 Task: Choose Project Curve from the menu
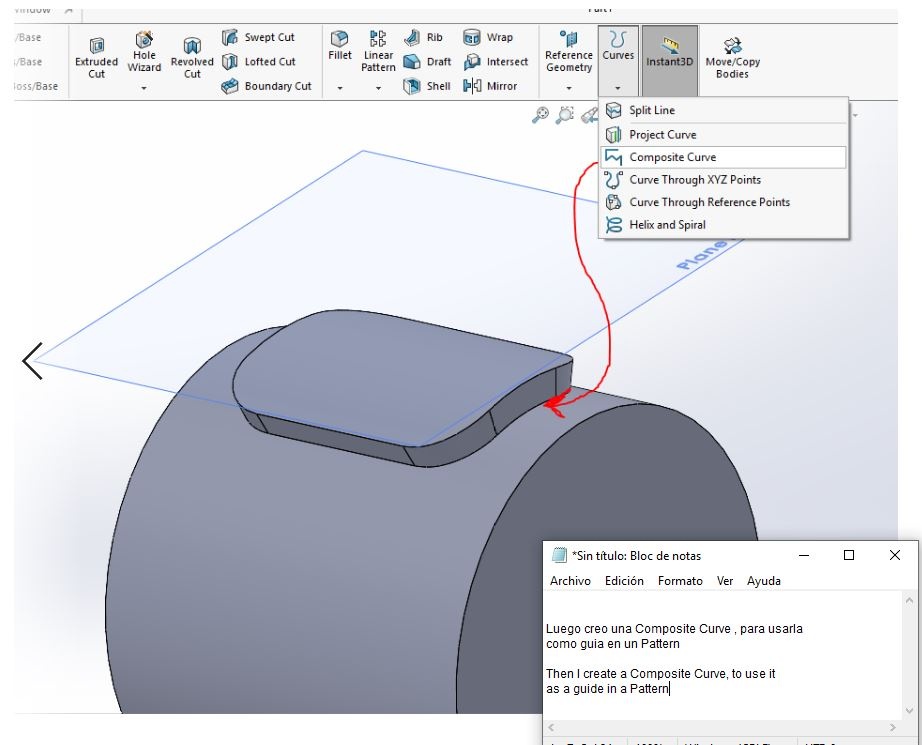tap(724, 135)
